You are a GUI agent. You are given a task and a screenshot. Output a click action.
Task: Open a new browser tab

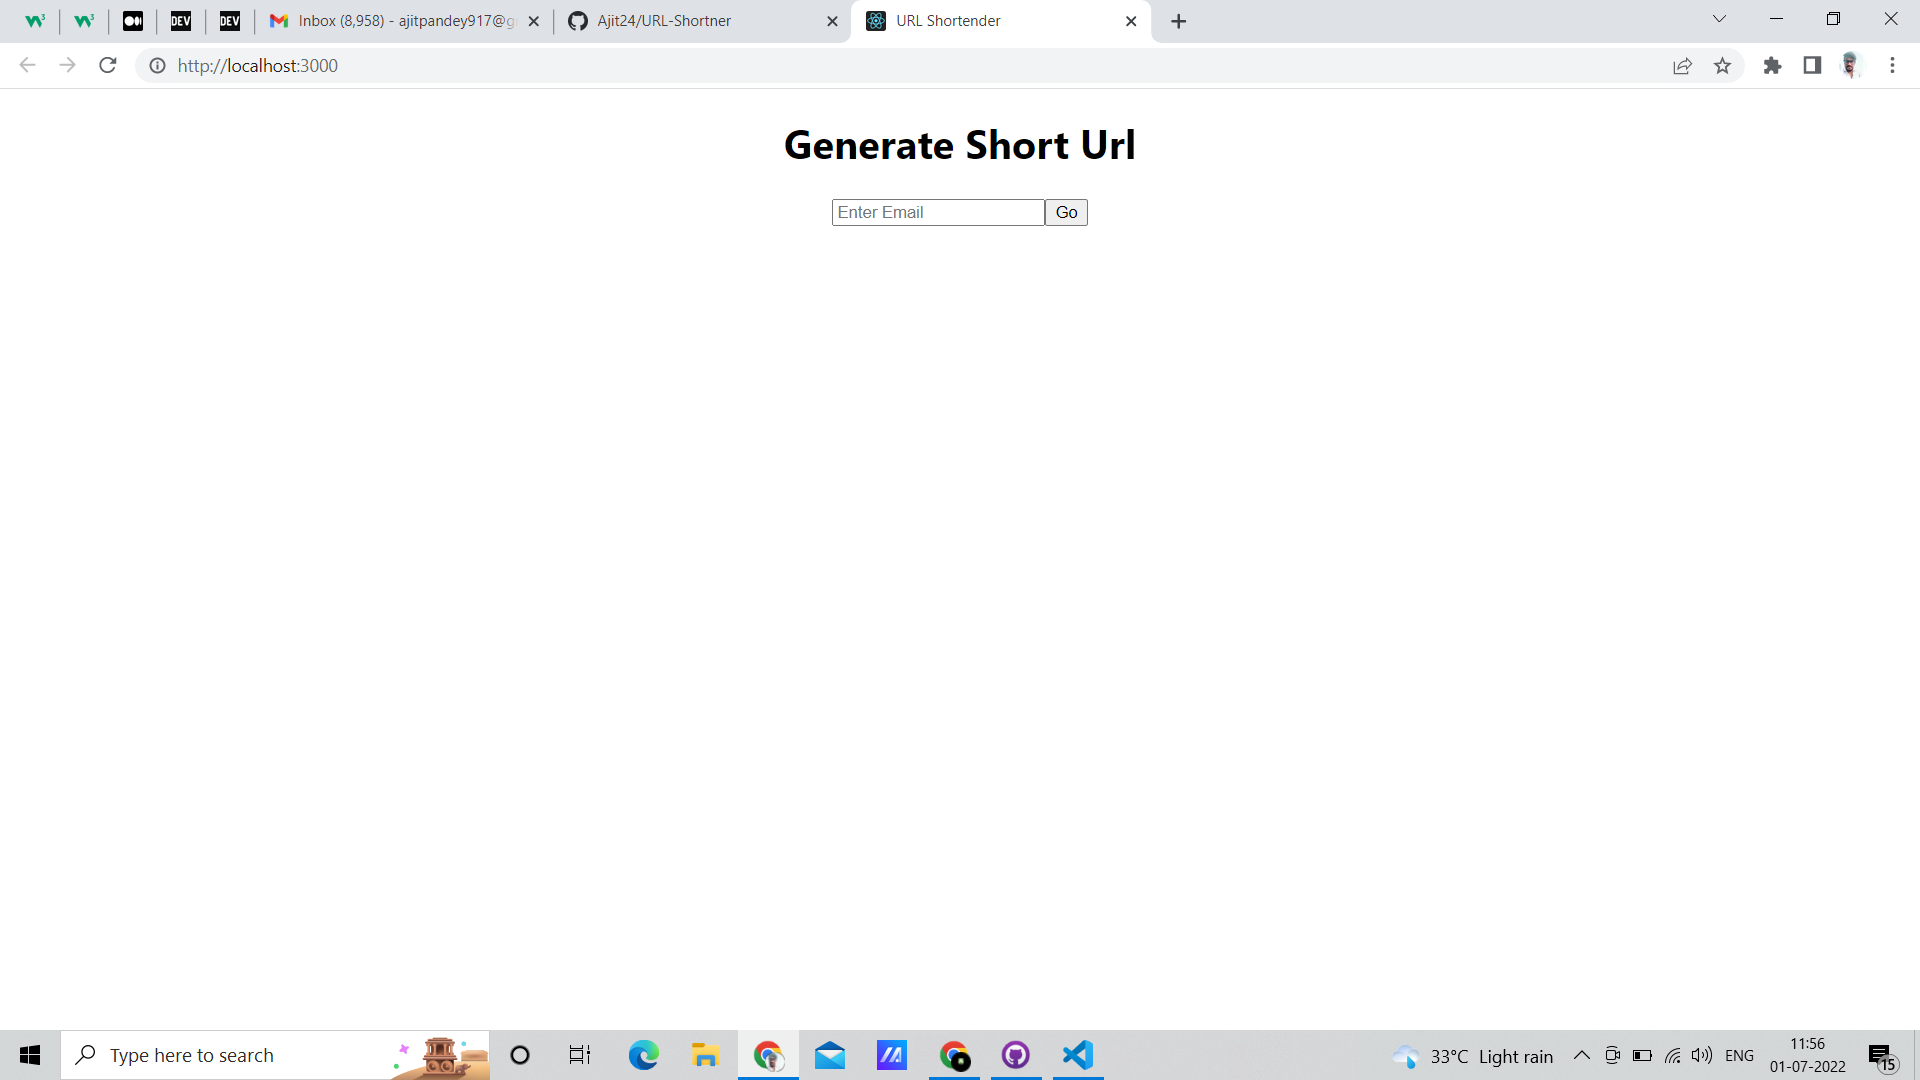pyautogui.click(x=1178, y=21)
